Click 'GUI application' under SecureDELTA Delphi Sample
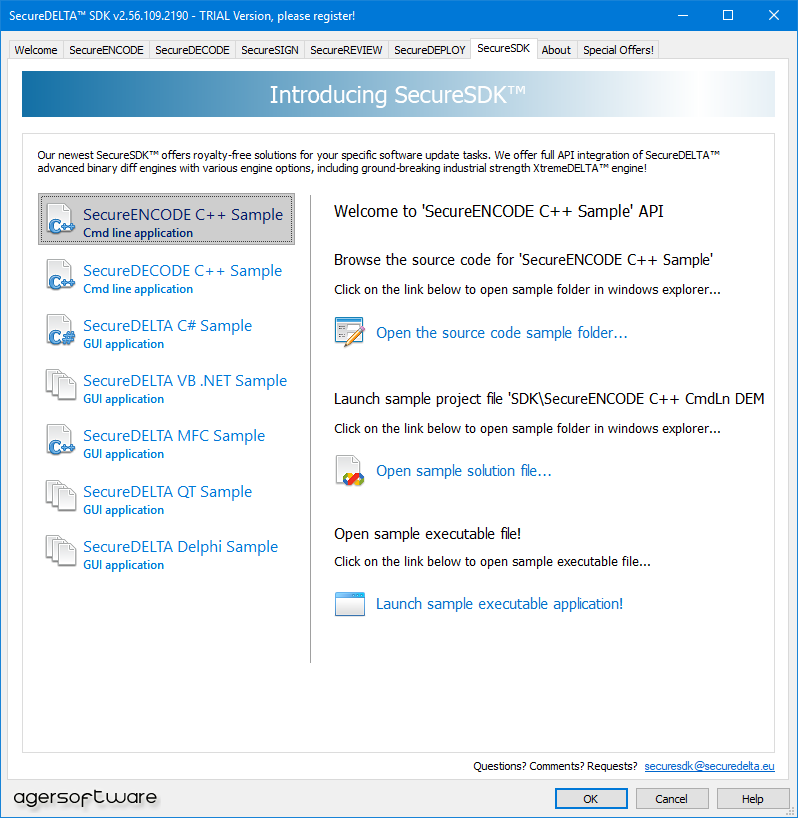The image size is (798, 818). 124,565
